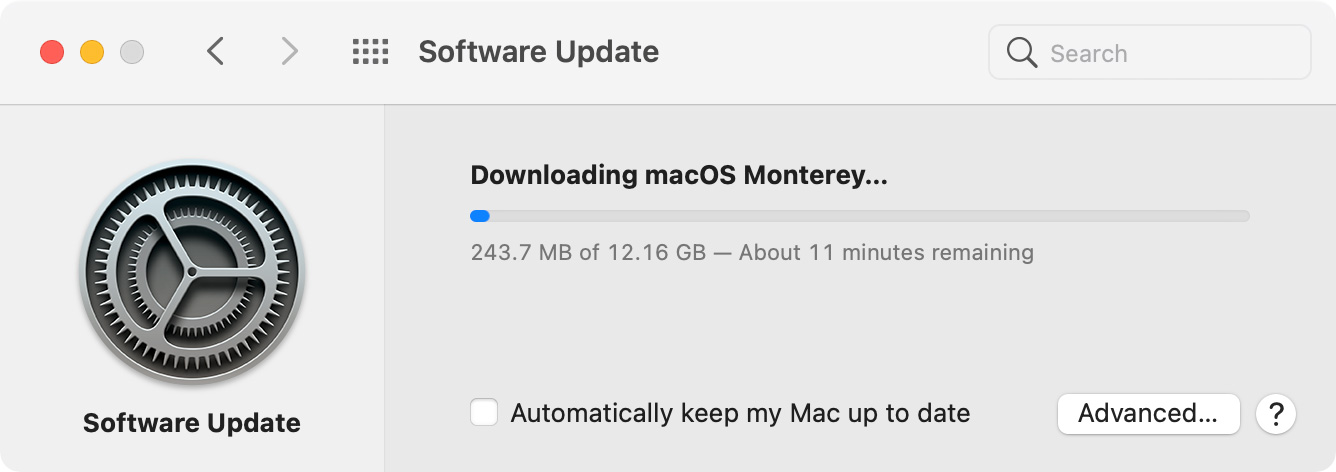This screenshot has height=472, width=1336.
Task: Go back using the left chevron
Action: click(215, 52)
